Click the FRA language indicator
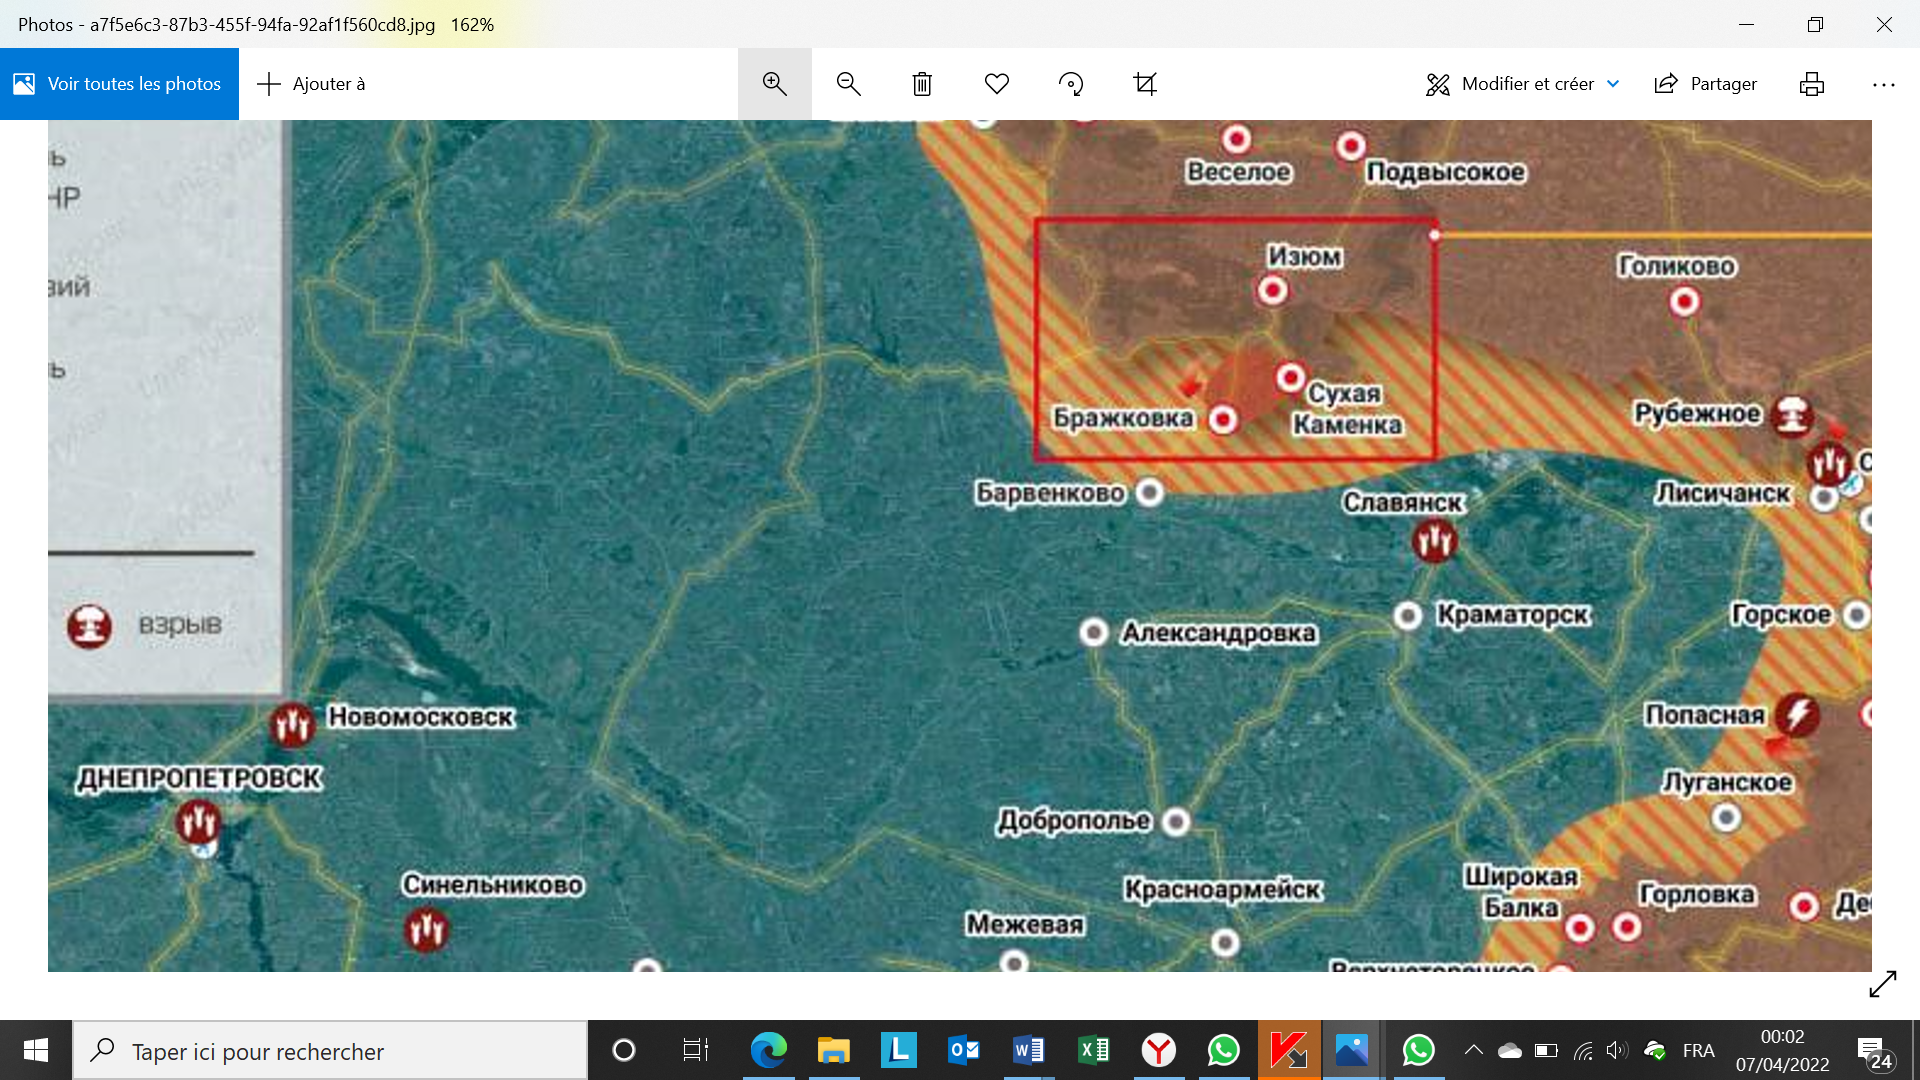 1698,1050
